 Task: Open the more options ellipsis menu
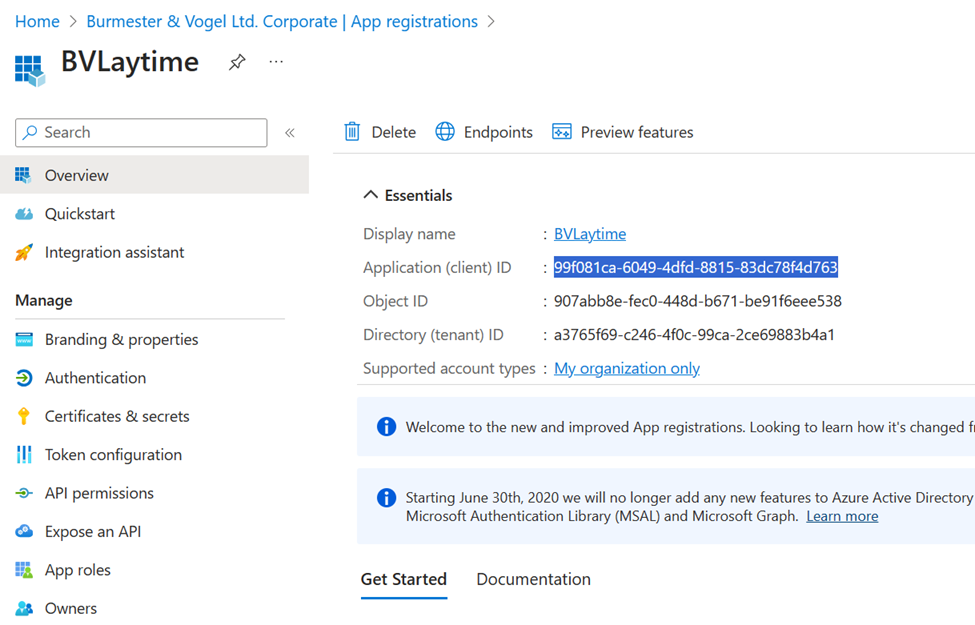coord(276,62)
